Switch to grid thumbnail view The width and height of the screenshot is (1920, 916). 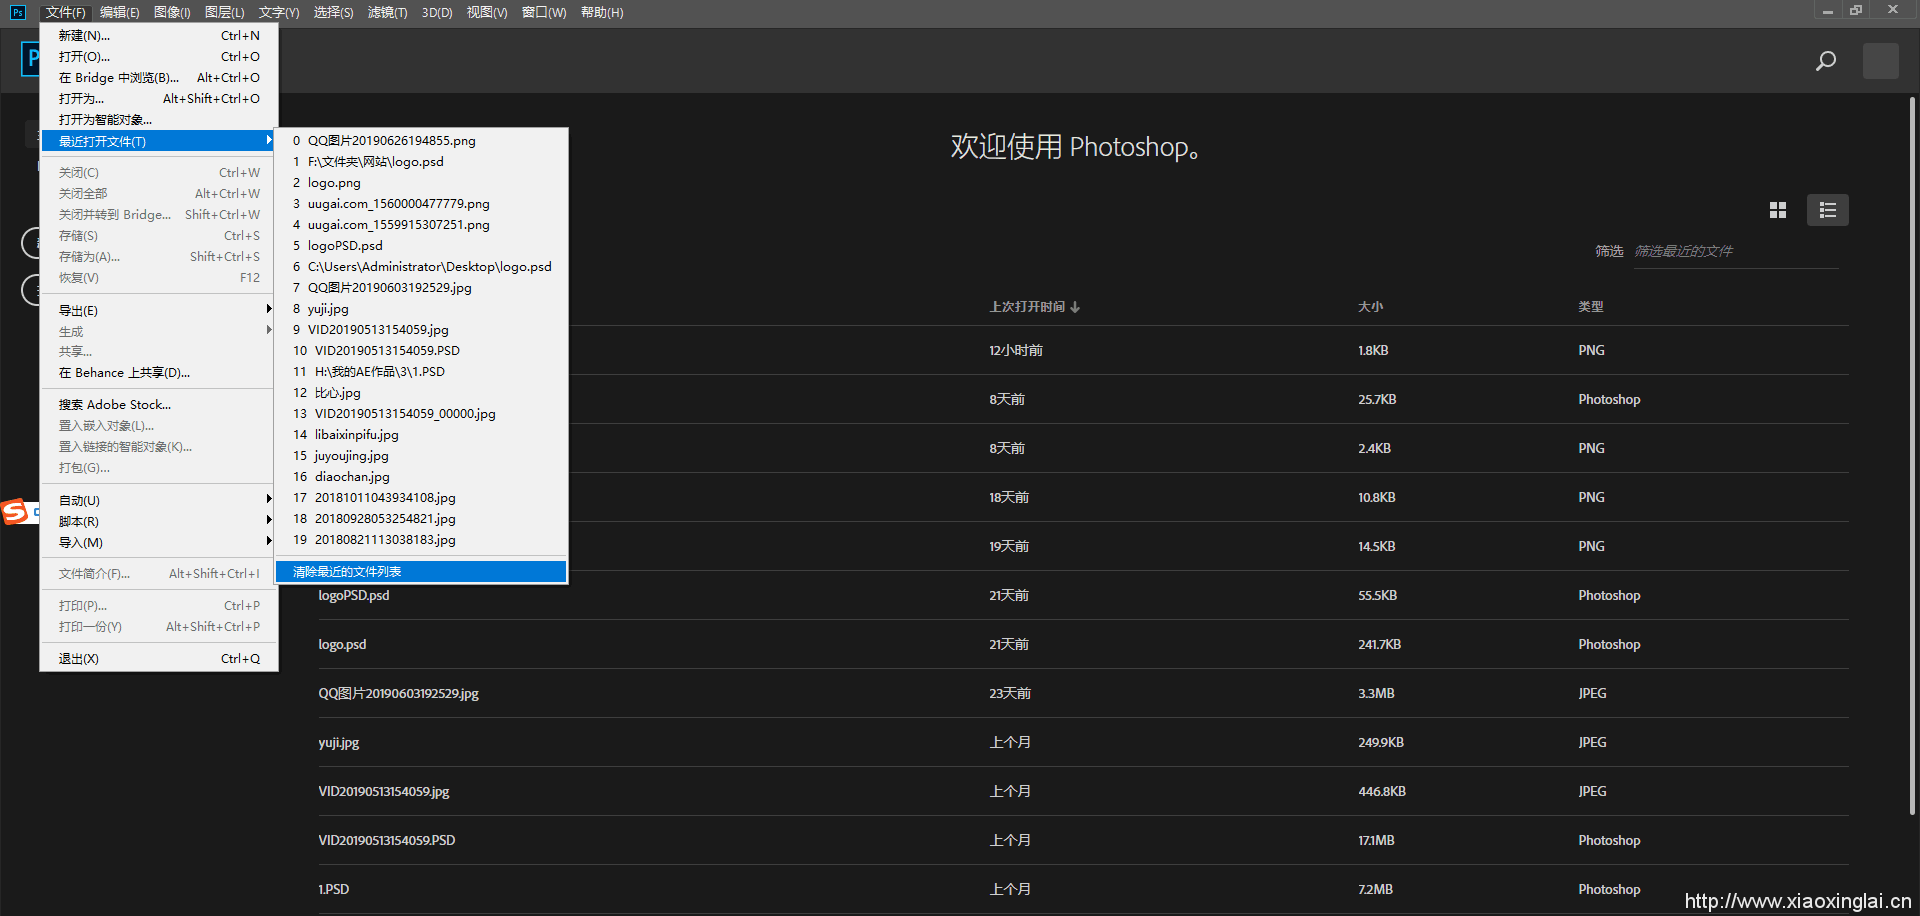point(1777,210)
